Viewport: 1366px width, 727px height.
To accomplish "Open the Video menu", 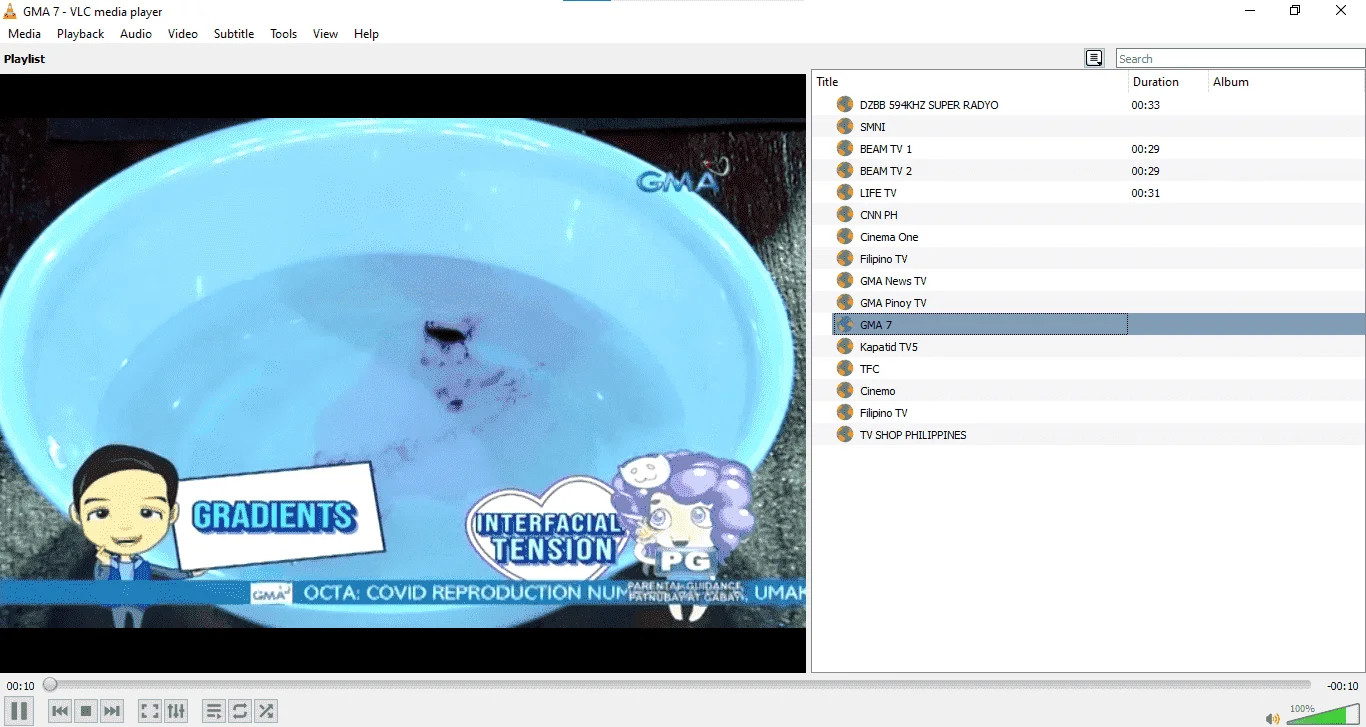I will [183, 34].
